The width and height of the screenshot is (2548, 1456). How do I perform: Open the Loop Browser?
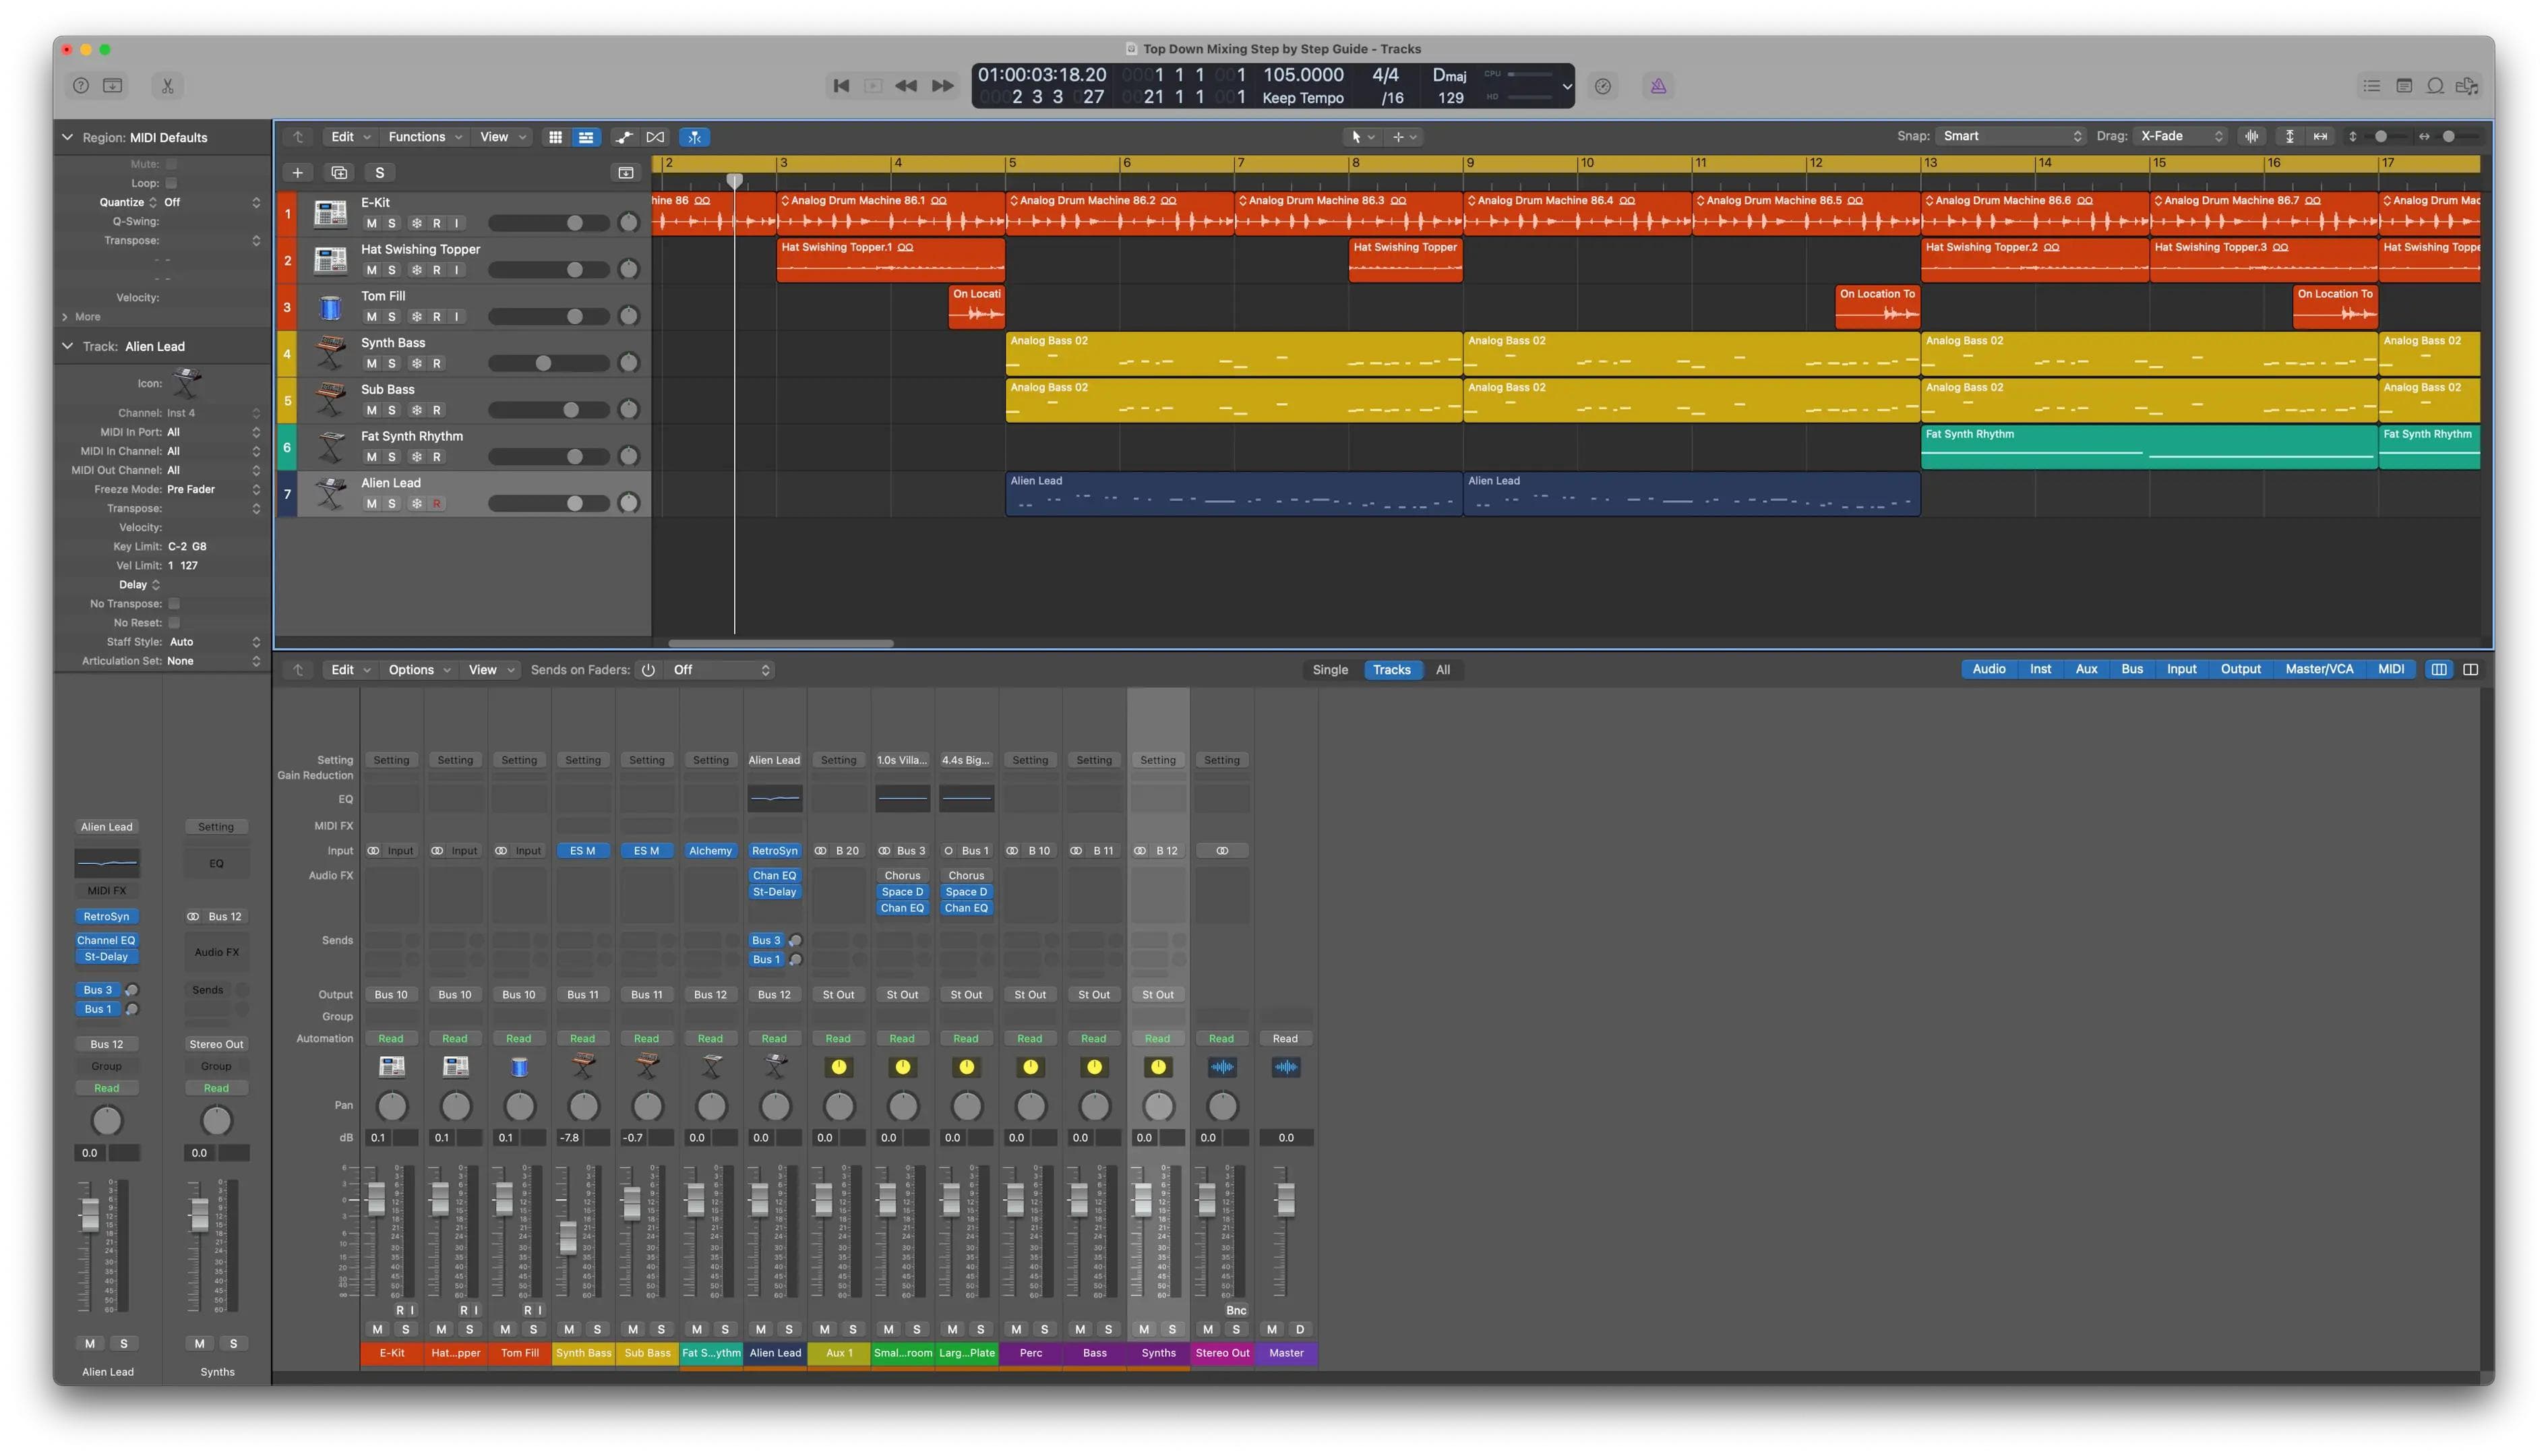coord(2435,86)
